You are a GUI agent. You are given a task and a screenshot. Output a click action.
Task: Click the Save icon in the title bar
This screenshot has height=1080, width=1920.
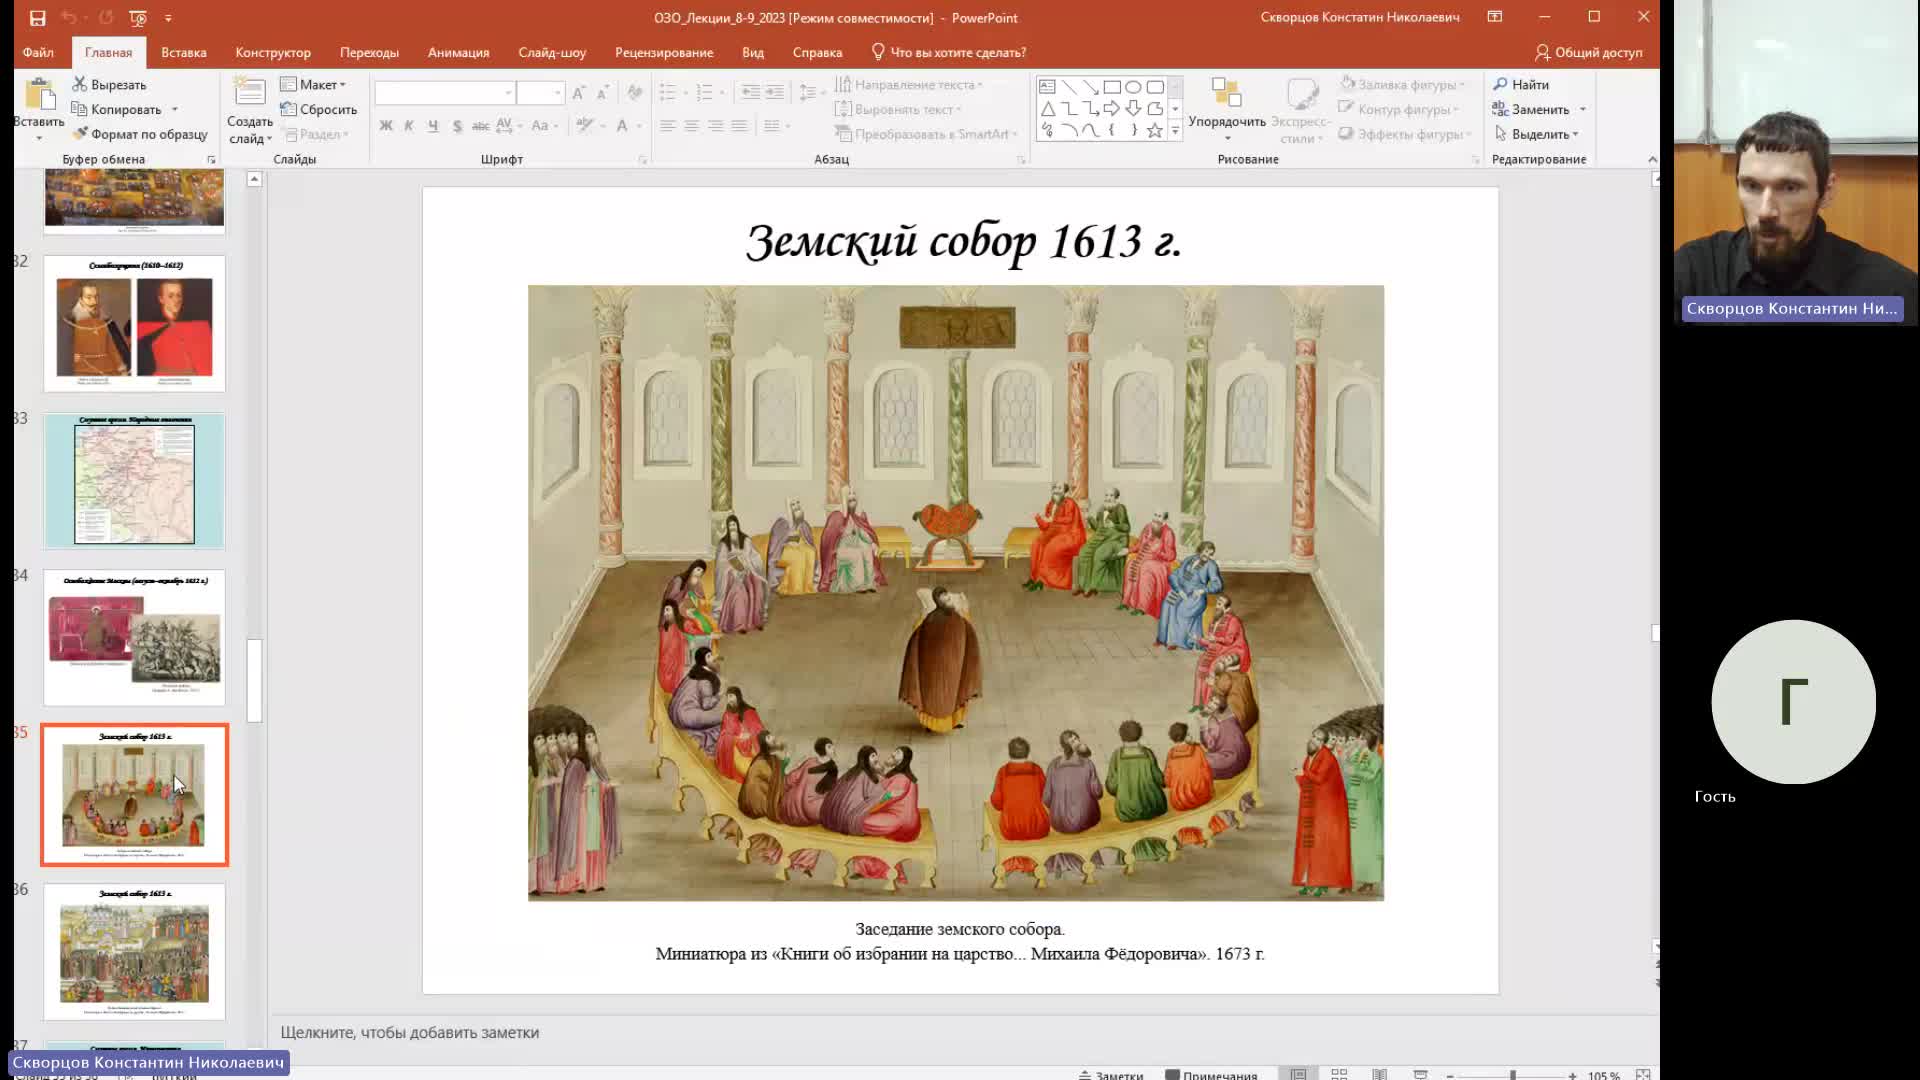(x=37, y=18)
